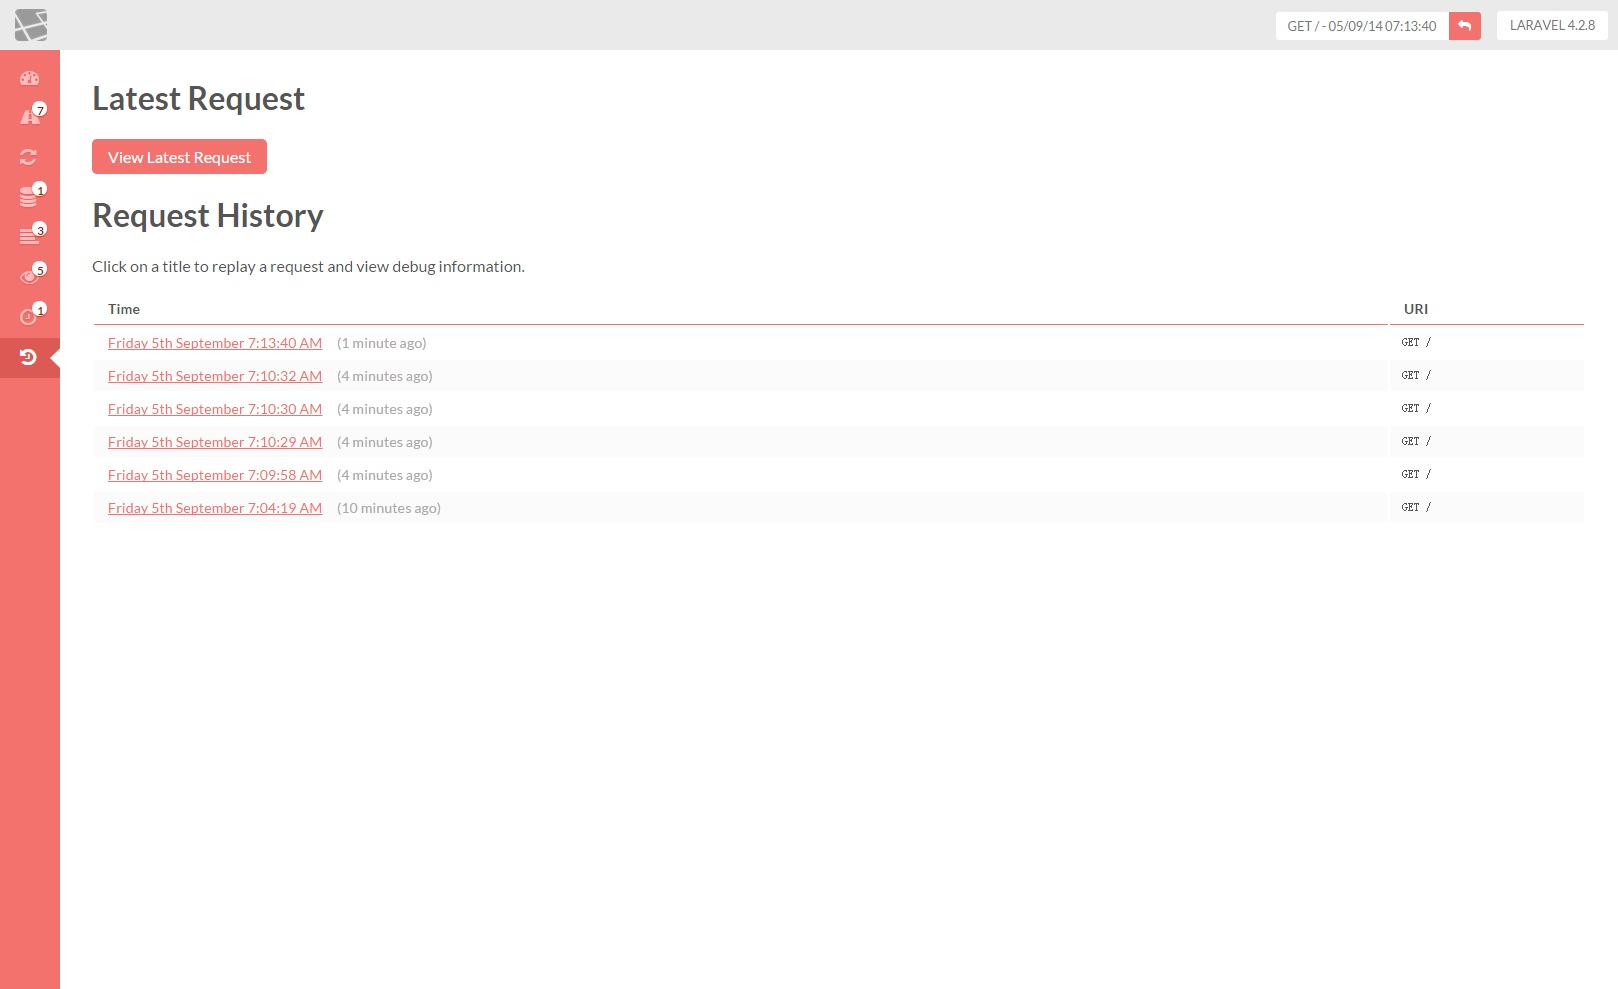Click the Request History heading
The height and width of the screenshot is (989, 1618).
[208, 216]
